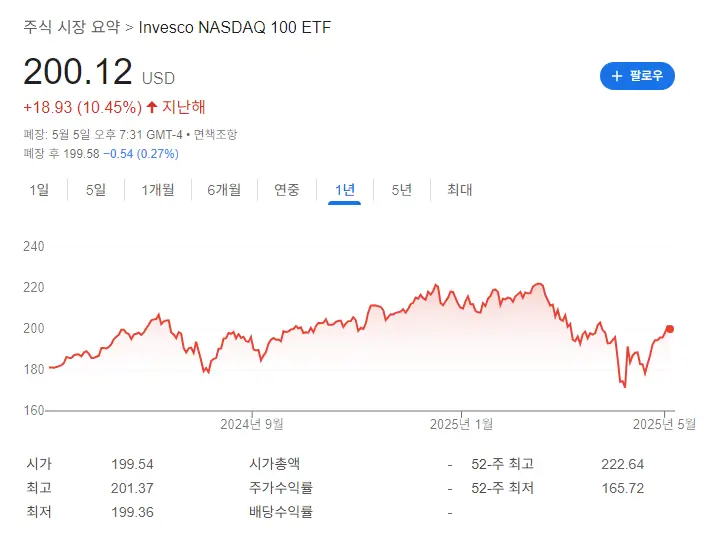The height and width of the screenshot is (535, 718).
Task: Switch chart to 연중 (YTD) view
Action: pos(287,190)
